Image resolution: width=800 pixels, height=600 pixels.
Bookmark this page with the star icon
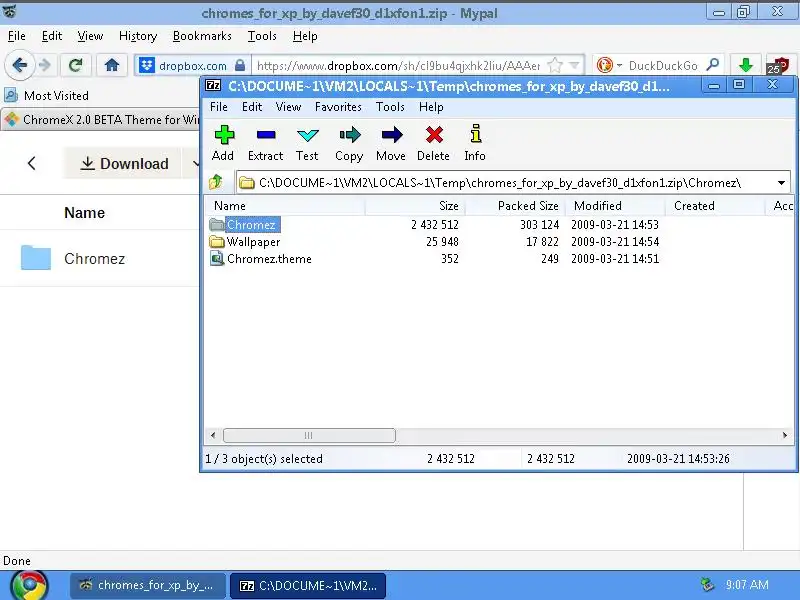coord(555,65)
